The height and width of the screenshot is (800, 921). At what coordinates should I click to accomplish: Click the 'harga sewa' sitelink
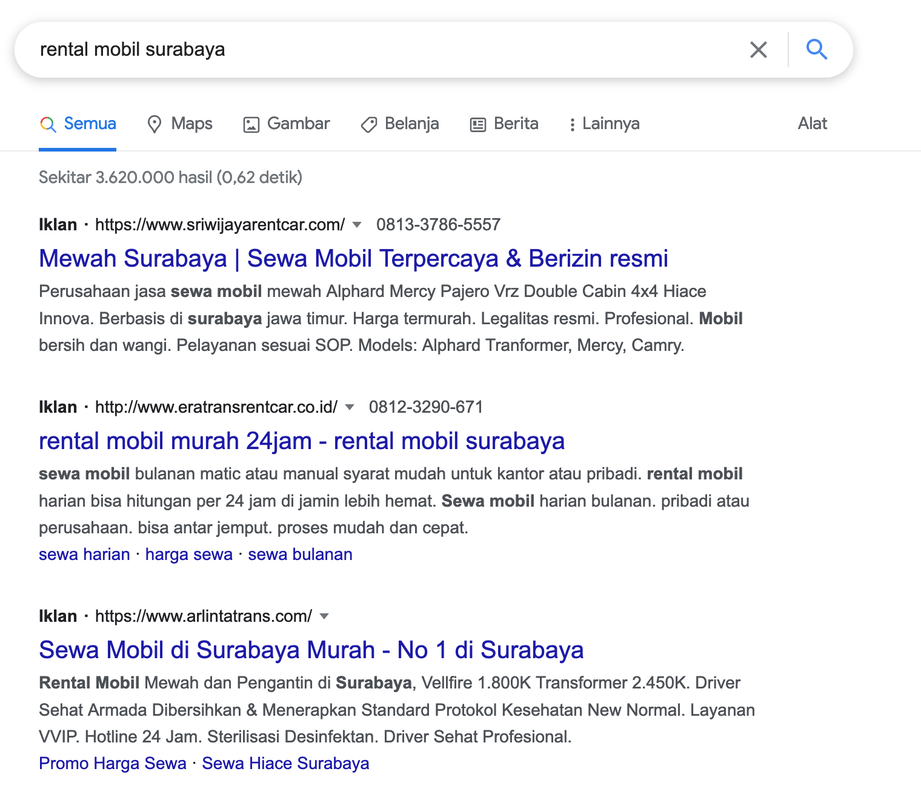(189, 554)
